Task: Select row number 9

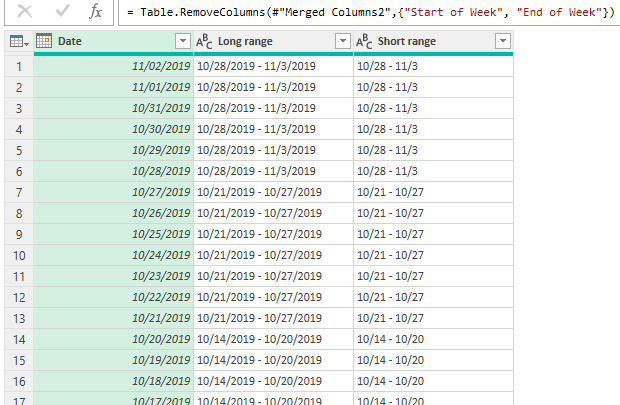Action: coord(19,234)
